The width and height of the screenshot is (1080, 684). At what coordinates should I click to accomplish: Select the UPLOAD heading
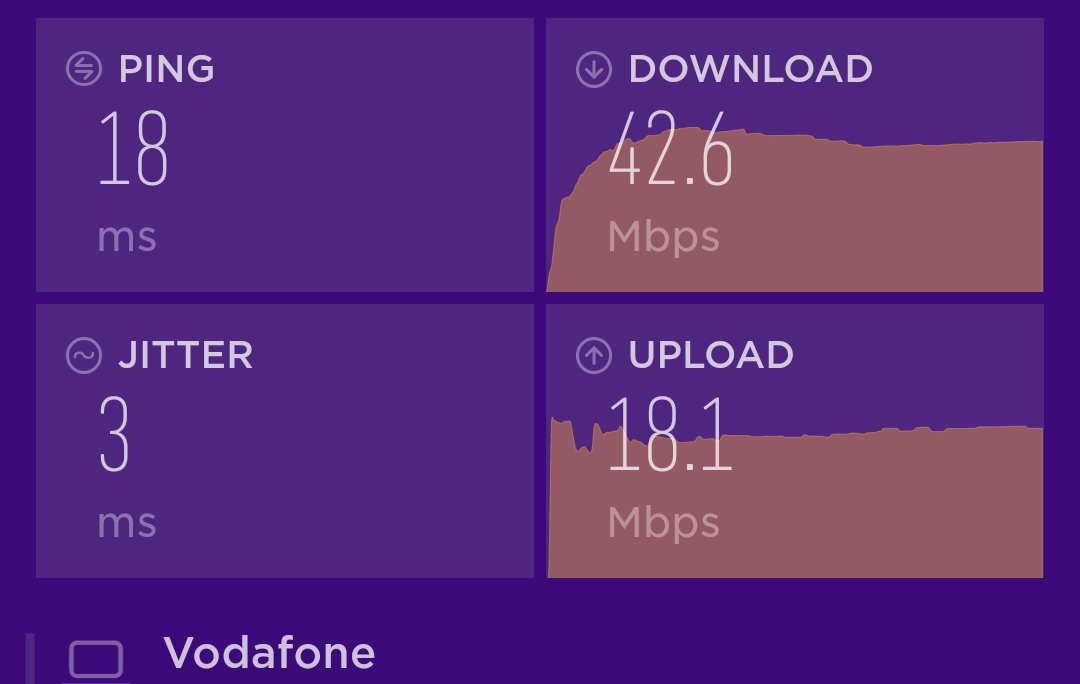[711, 355]
